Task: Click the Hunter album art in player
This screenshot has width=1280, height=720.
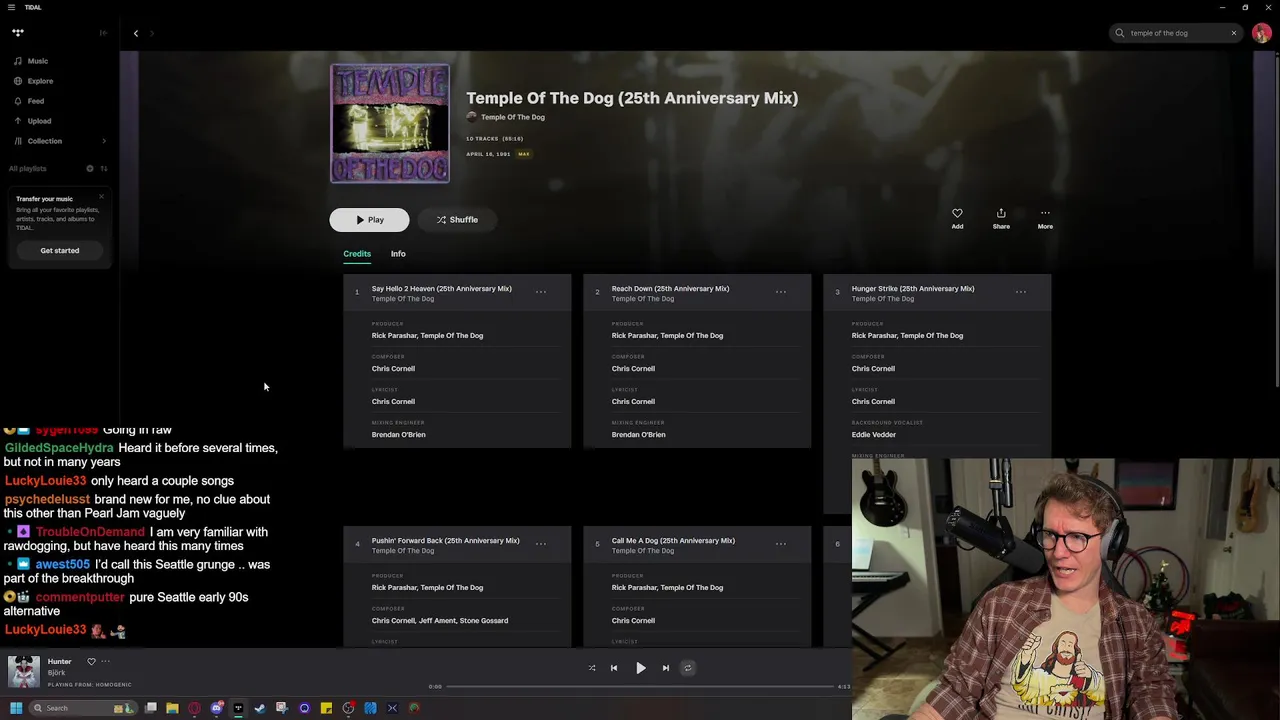Action: [24, 672]
